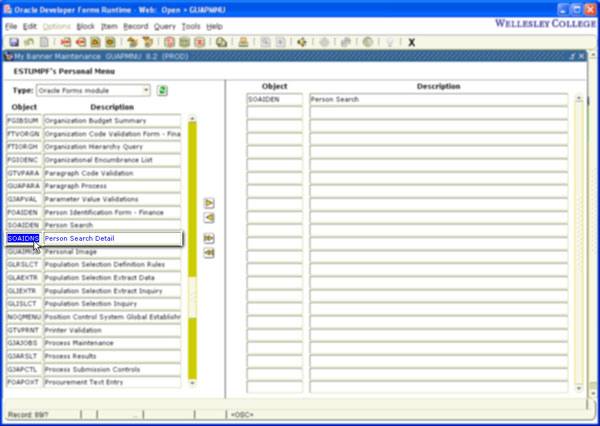
Task: Click the Remove Selection left-arrow button
Action: point(209,217)
